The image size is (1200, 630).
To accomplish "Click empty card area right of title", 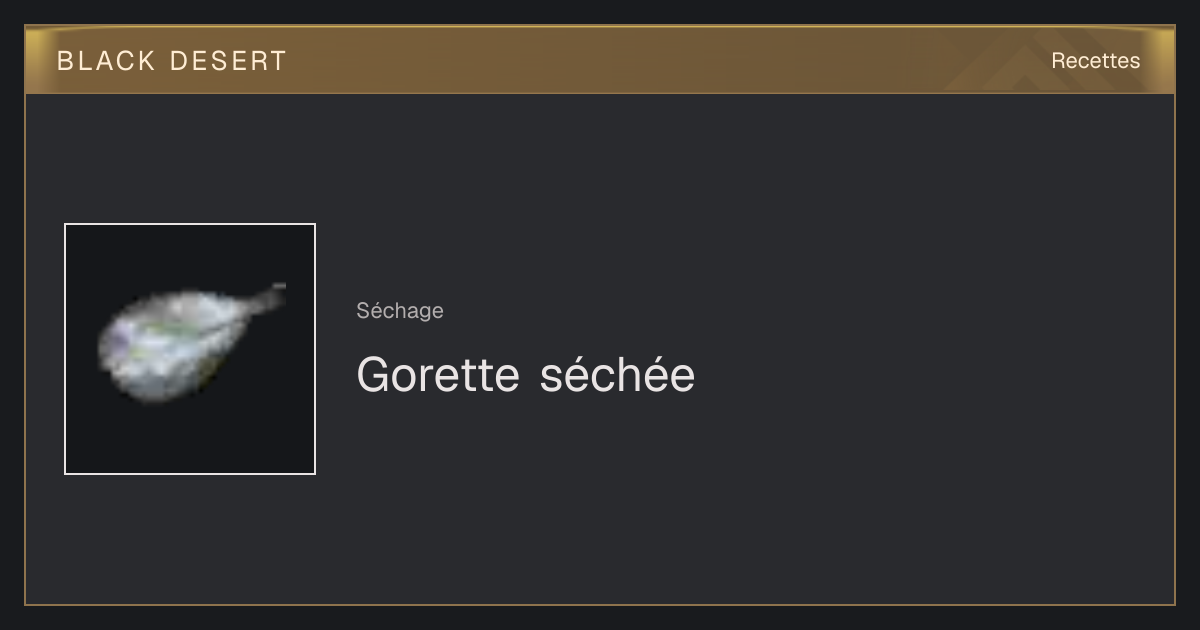I will [930, 375].
